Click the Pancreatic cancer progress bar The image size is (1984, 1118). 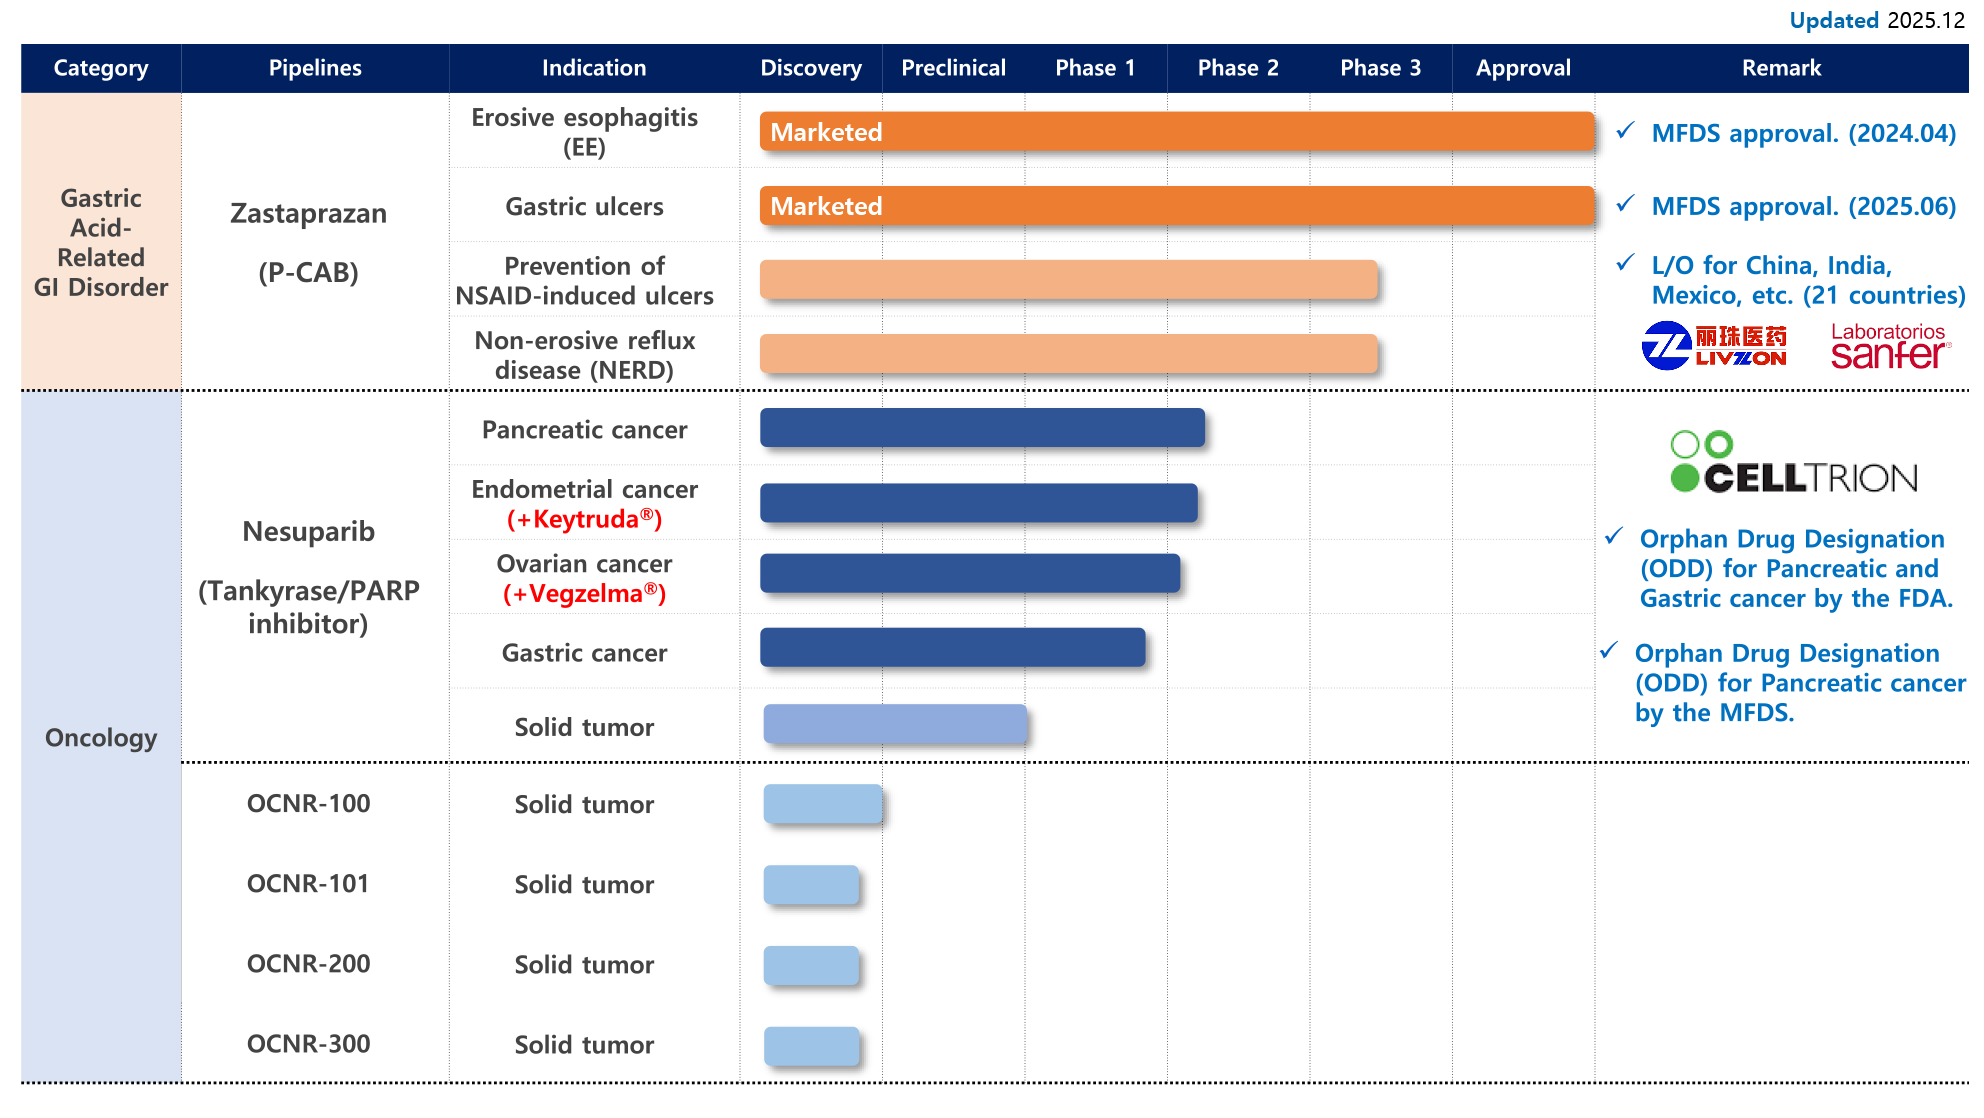(x=982, y=428)
